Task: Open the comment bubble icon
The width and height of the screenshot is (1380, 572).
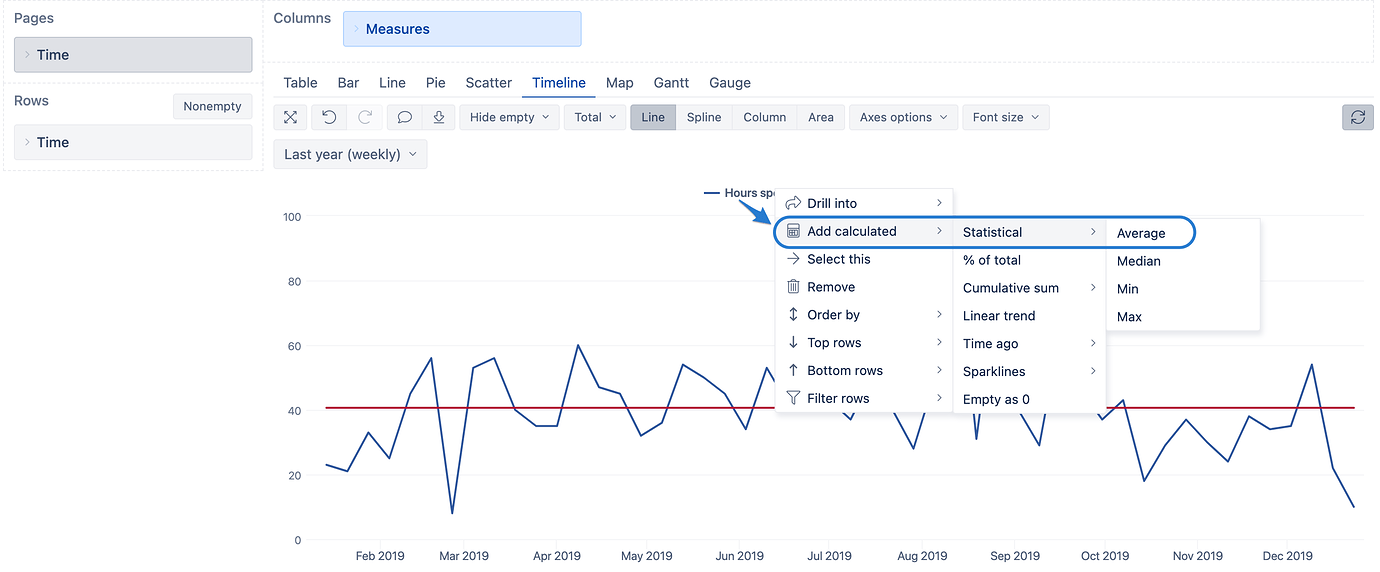Action: coord(405,117)
